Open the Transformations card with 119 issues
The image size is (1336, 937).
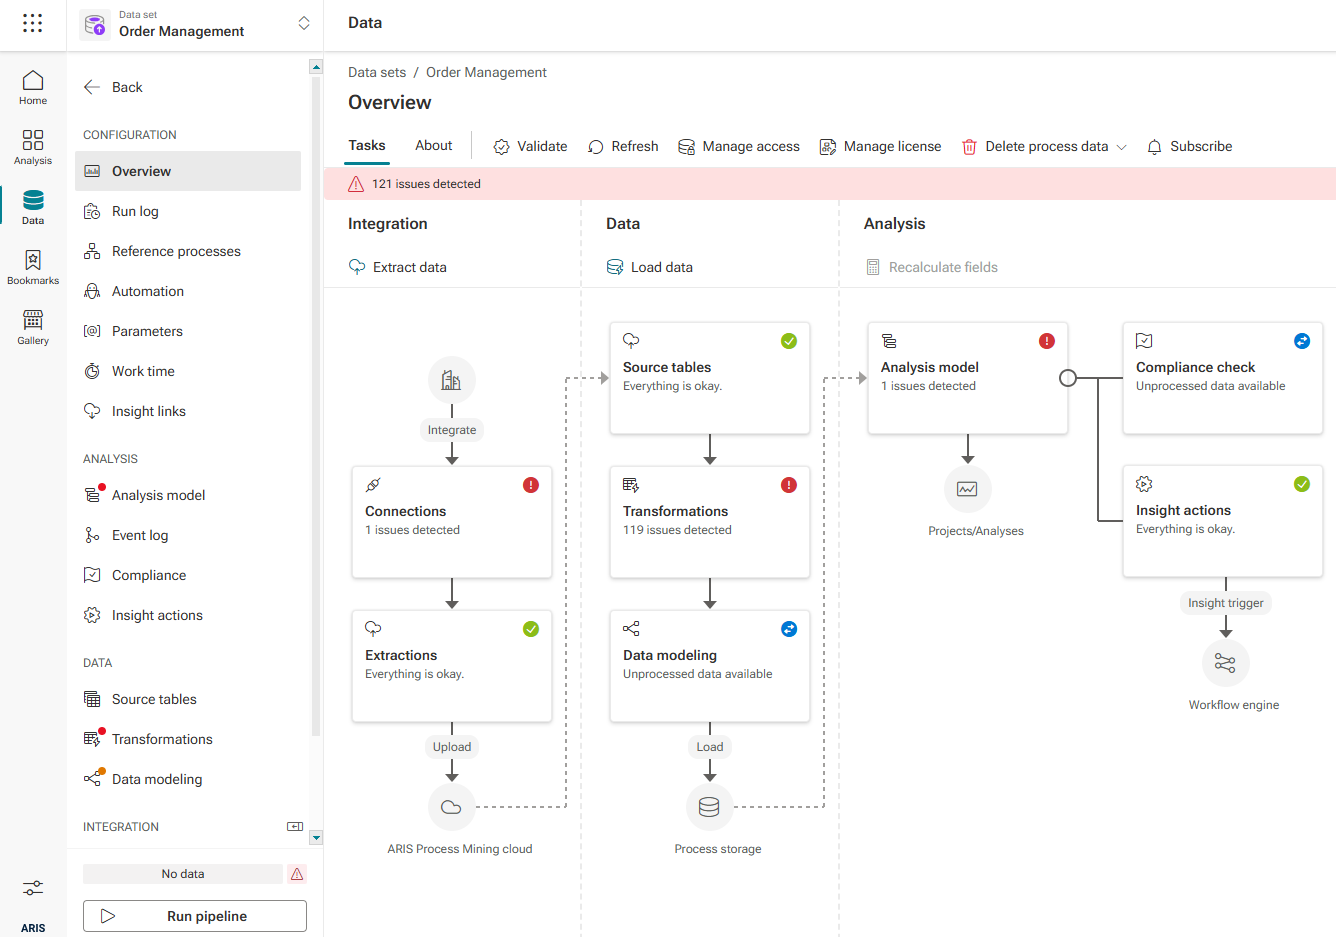[x=709, y=521]
